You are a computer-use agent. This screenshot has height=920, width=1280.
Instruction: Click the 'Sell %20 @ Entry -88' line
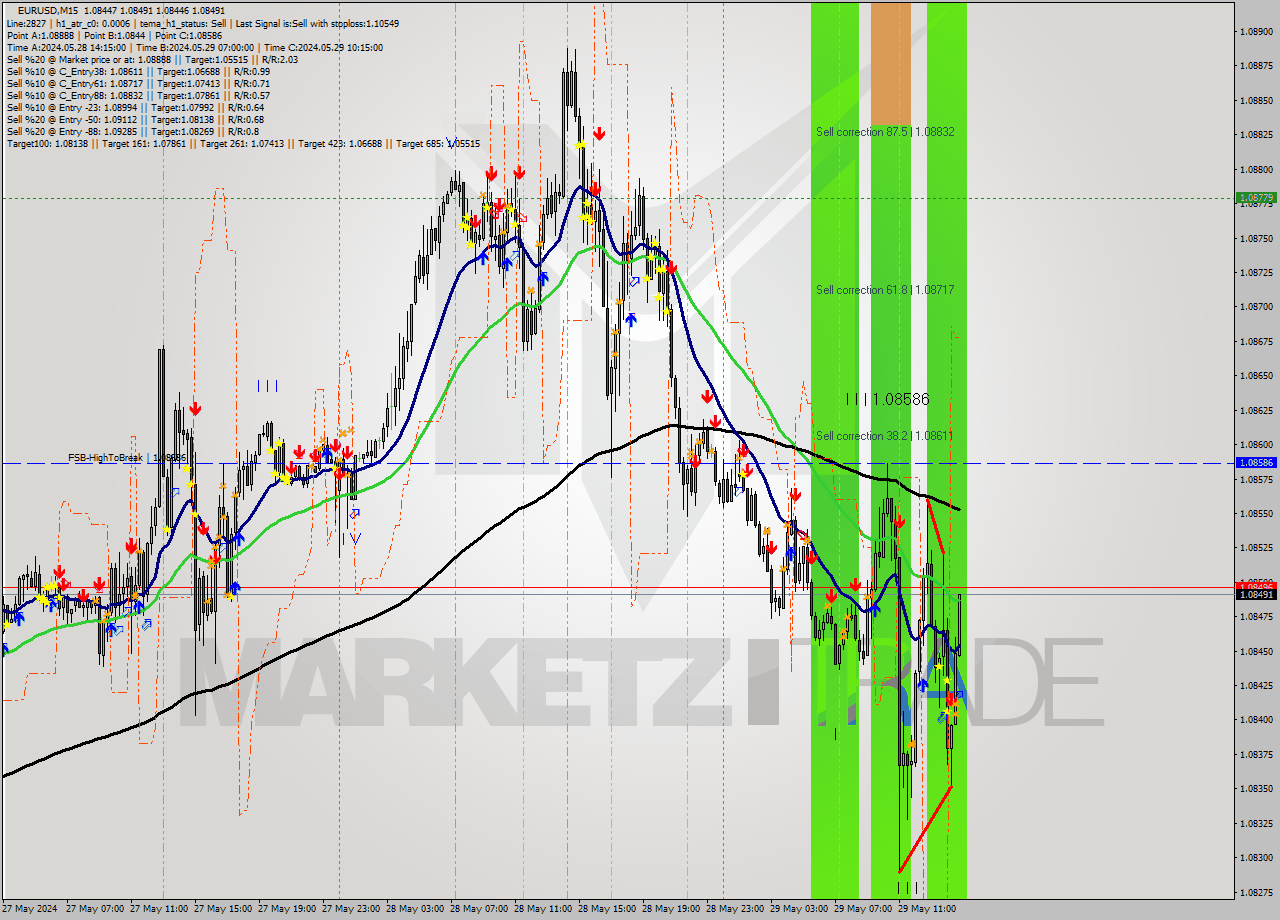pos(133,131)
